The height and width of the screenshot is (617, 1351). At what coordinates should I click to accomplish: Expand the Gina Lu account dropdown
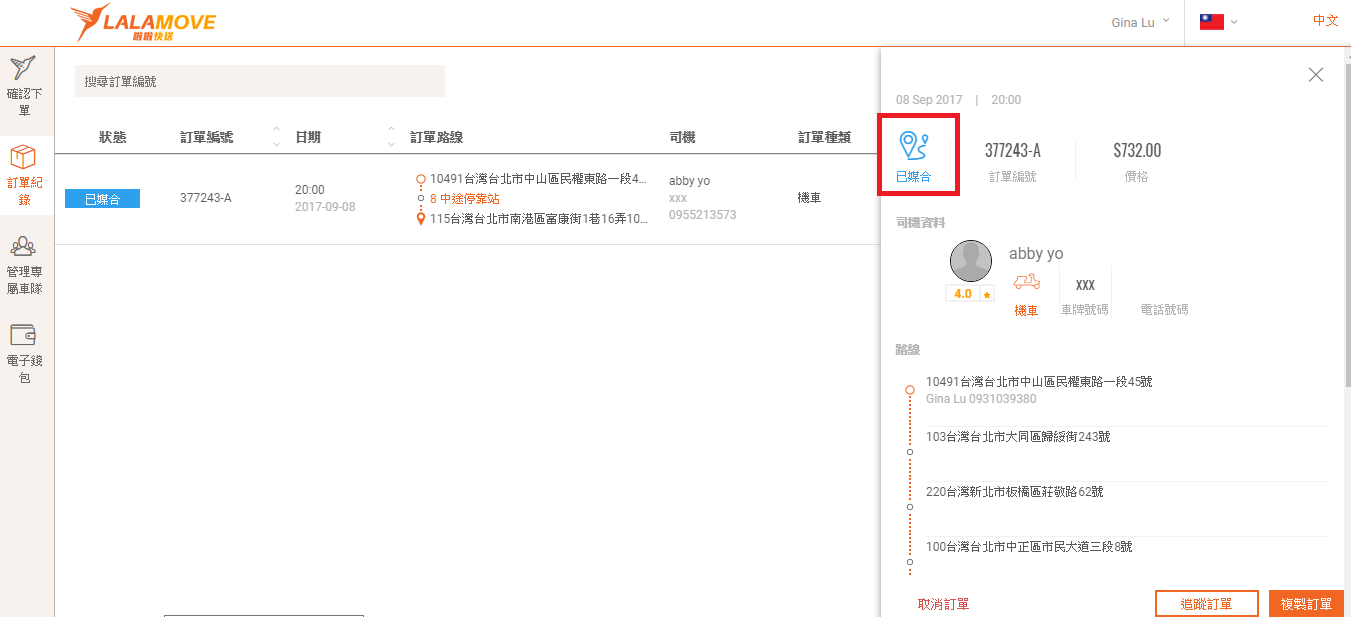1140,22
